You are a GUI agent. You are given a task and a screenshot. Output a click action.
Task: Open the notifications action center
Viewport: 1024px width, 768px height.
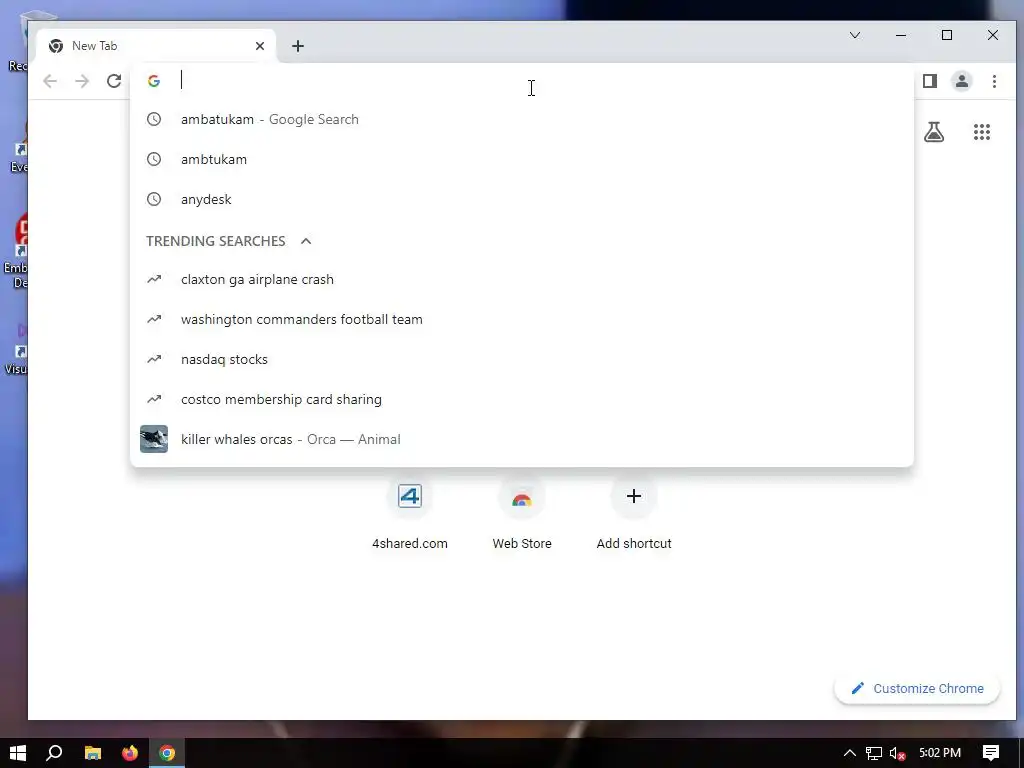[991, 753]
